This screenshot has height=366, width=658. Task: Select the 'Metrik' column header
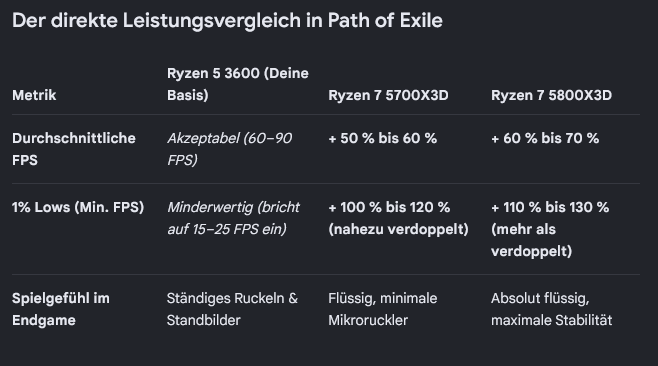pyautogui.click(x=34, y=95)
